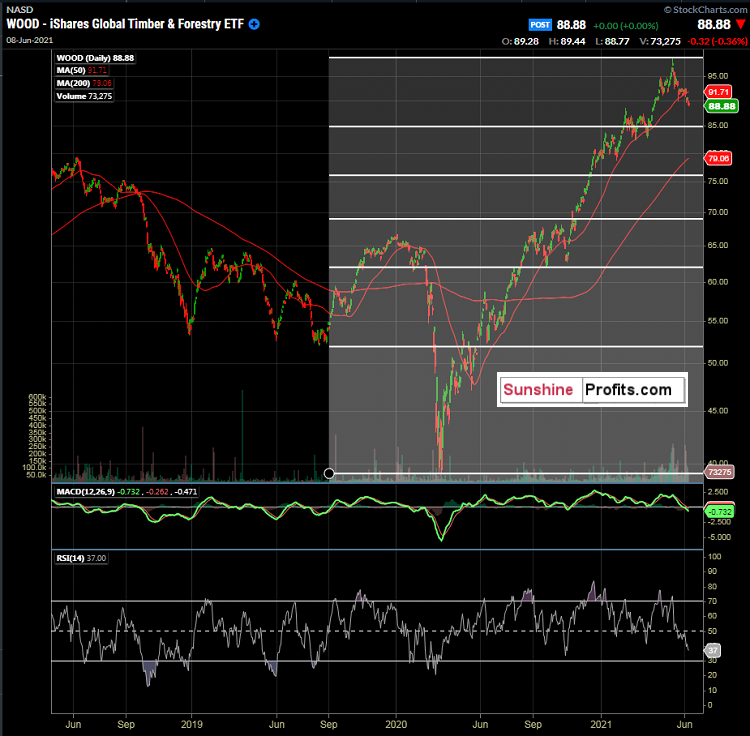Click the blue POST badge

click(x=540, y=25)
